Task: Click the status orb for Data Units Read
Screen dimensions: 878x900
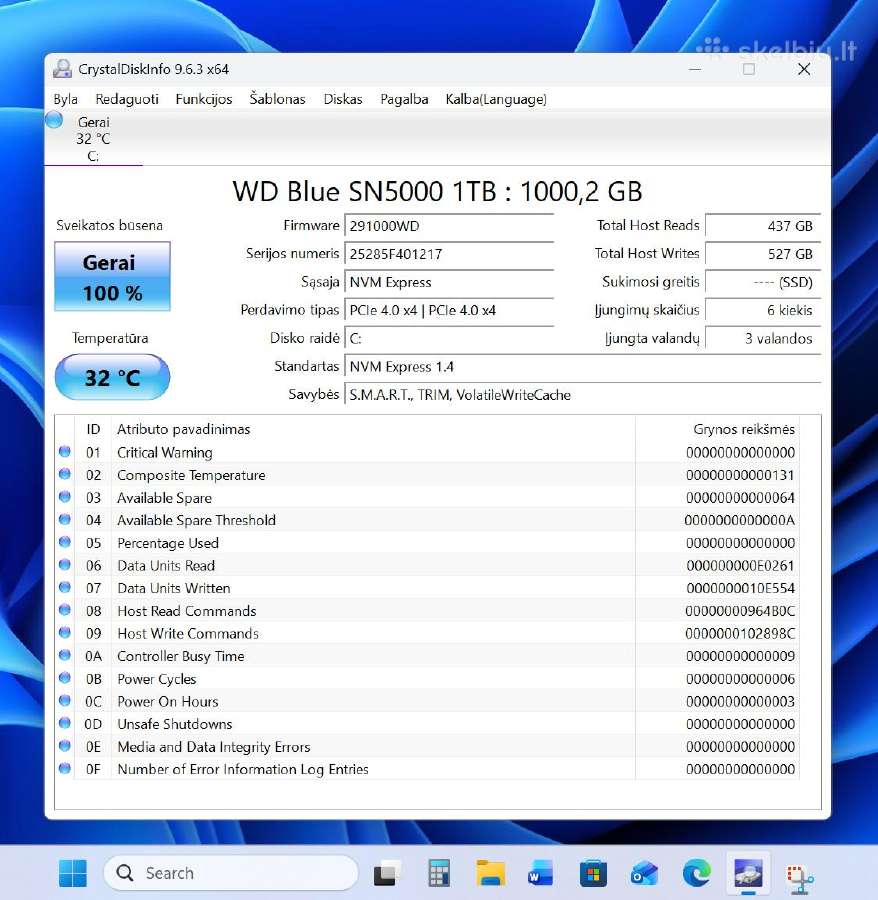Action: pos(65,565)
